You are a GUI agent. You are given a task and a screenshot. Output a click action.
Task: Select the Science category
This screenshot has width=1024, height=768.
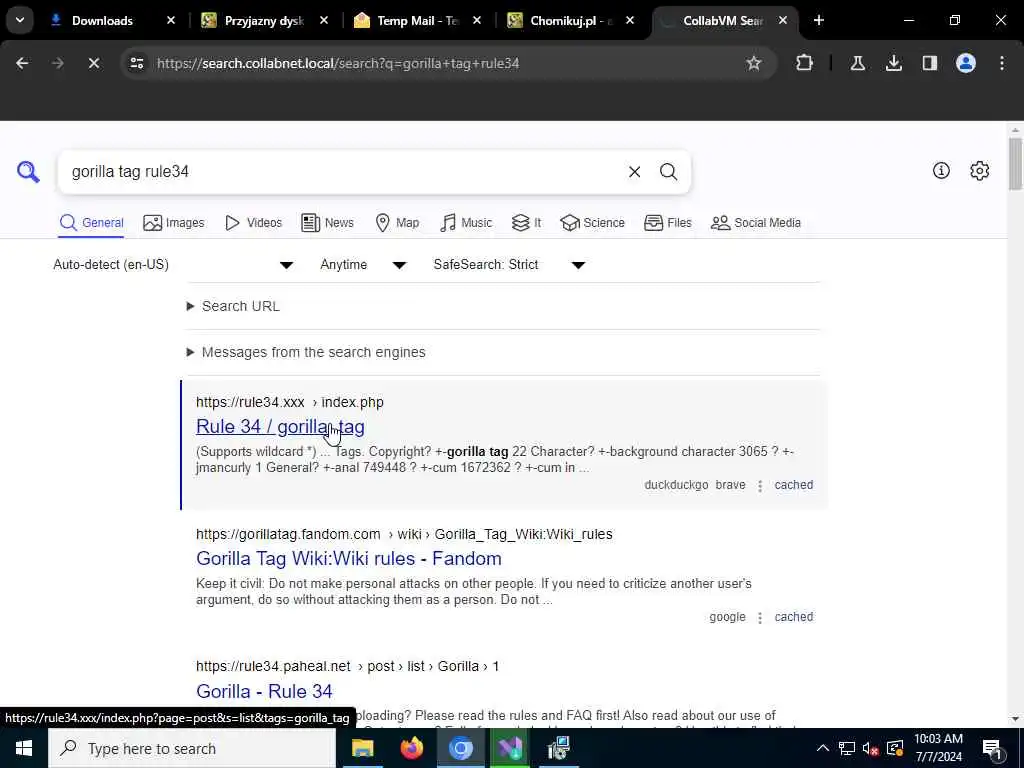592,223
